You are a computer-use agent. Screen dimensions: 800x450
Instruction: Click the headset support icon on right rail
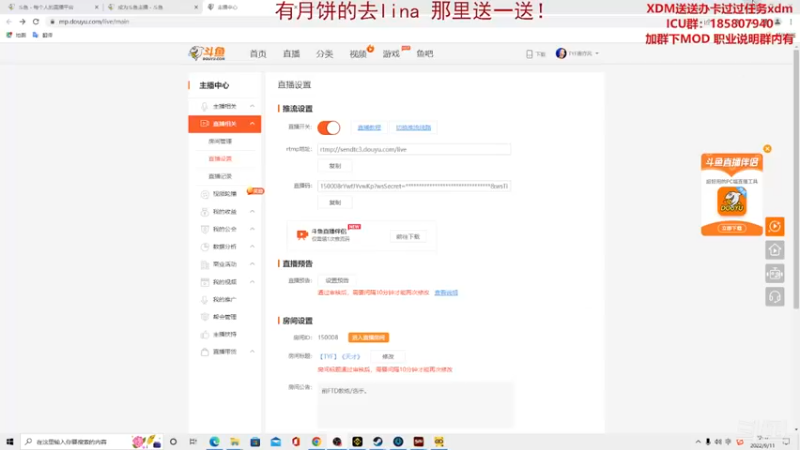pyautogui.click(x=774, y=297)
